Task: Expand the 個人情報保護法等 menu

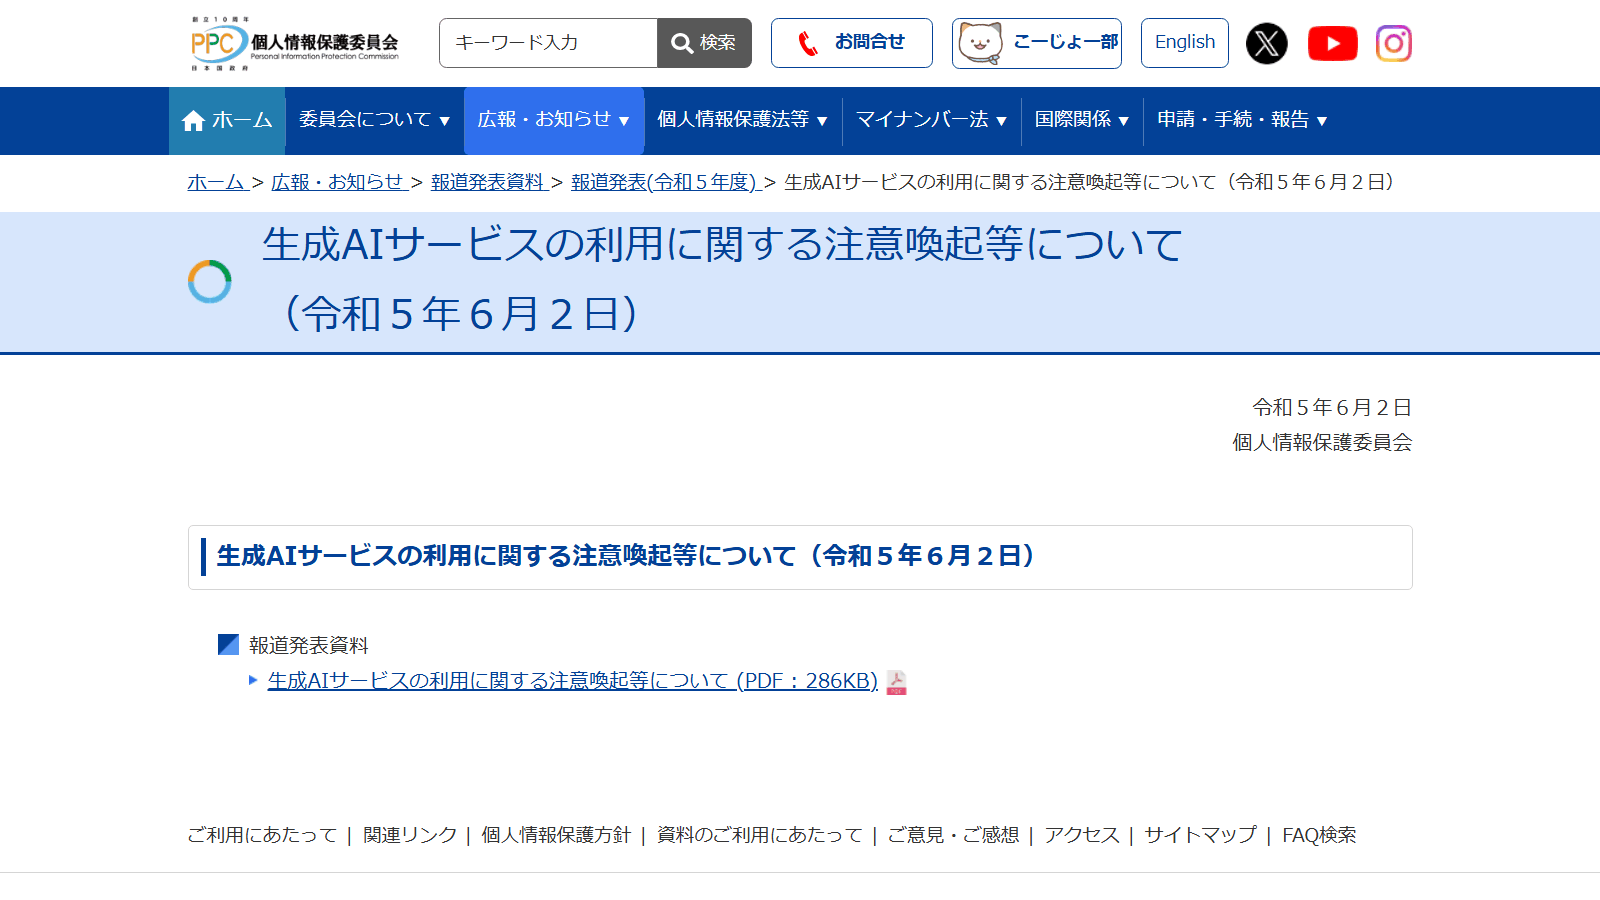Action: pyautogui.click(x=742, y=120)
